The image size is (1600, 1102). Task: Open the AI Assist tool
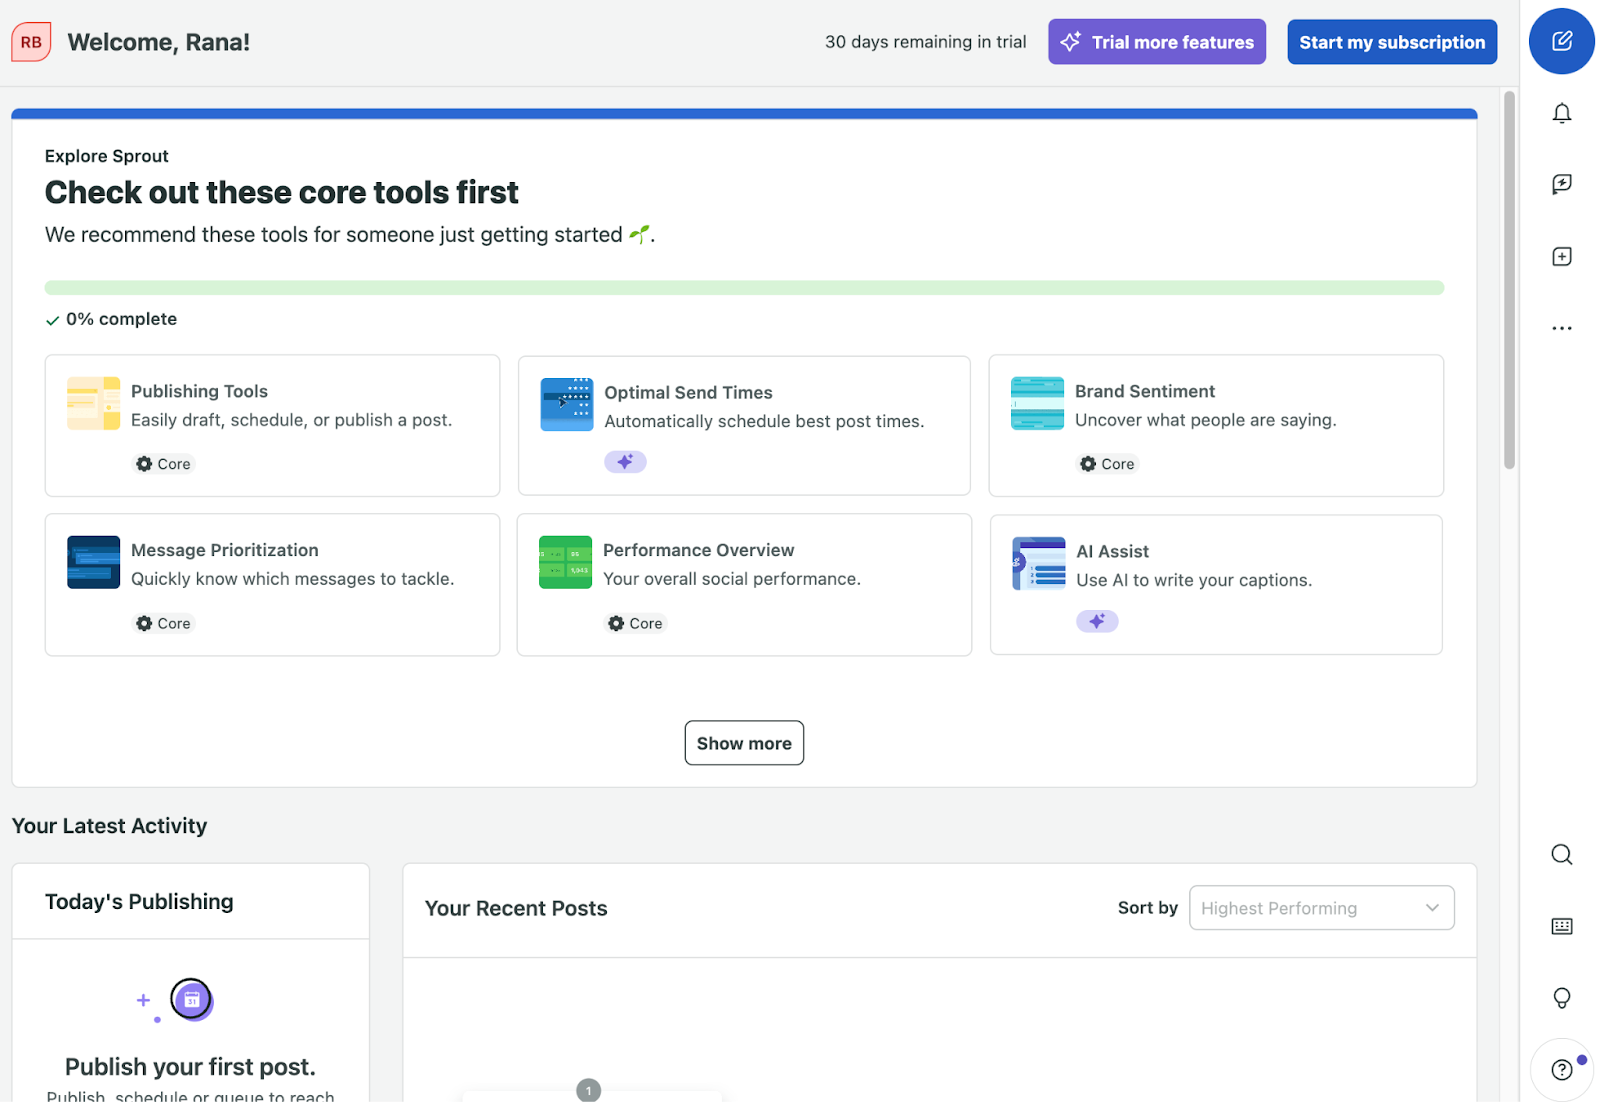point(1215,584)
